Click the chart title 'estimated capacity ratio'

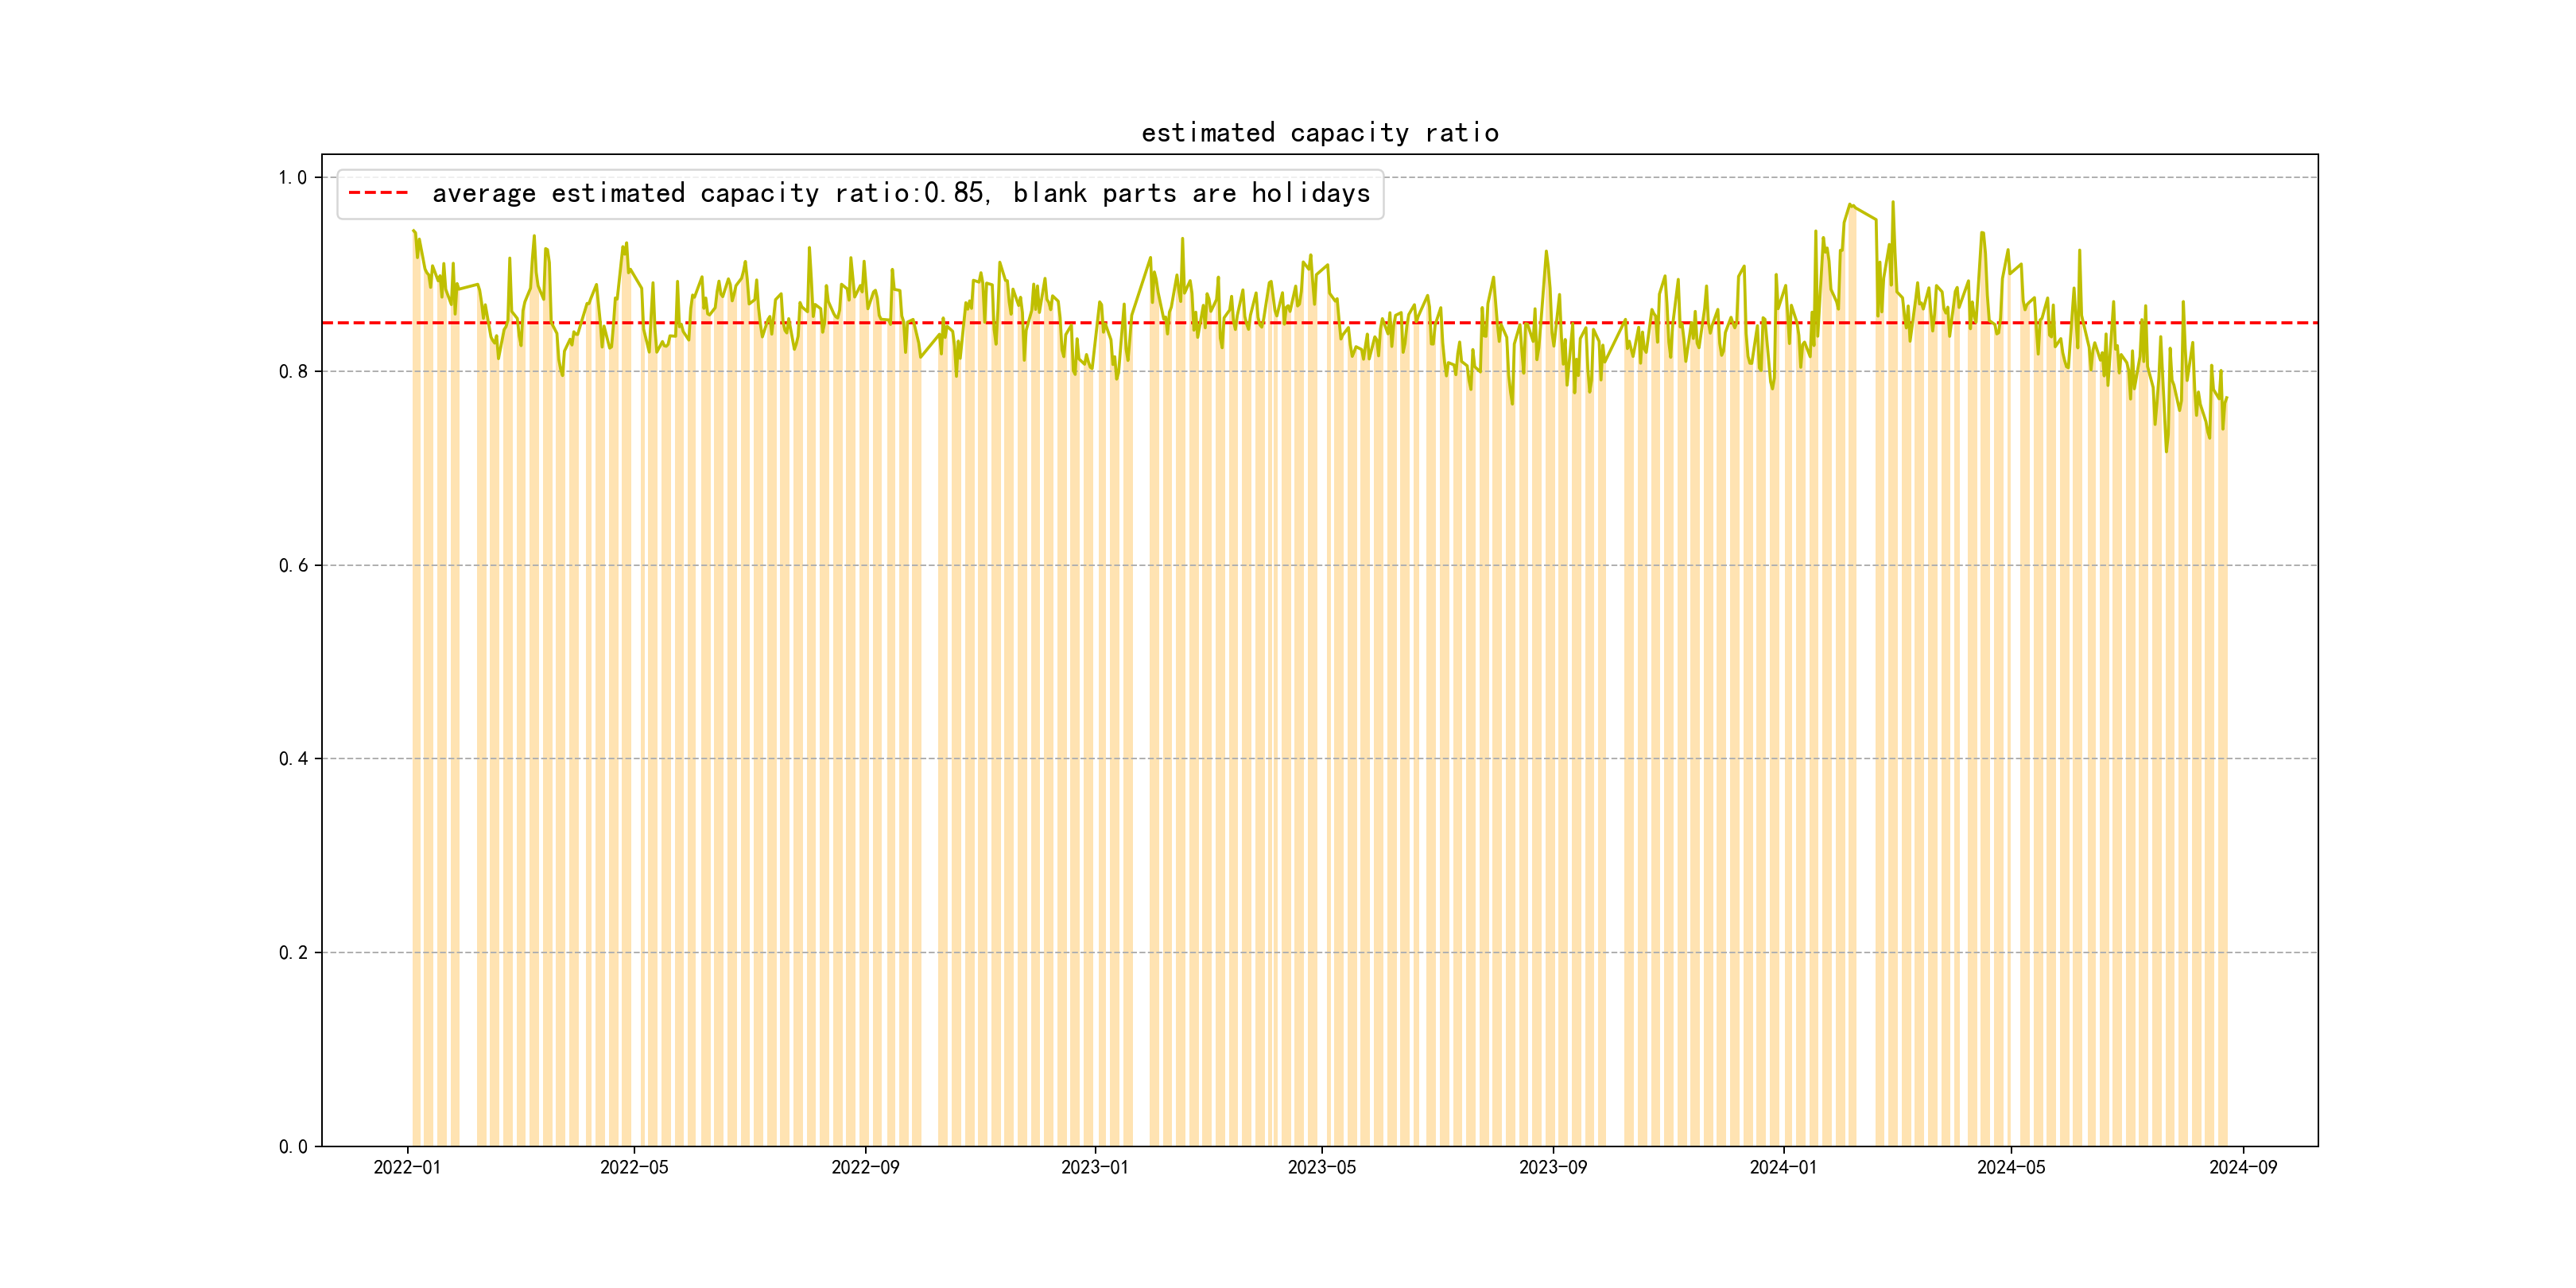click(x=1319, y=133)
